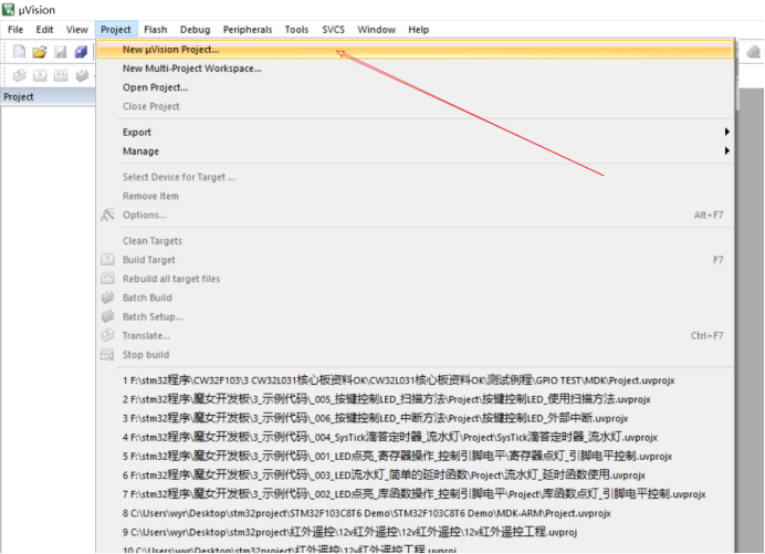Open the Flash menu
765x554 pixels.
[155, 30]
